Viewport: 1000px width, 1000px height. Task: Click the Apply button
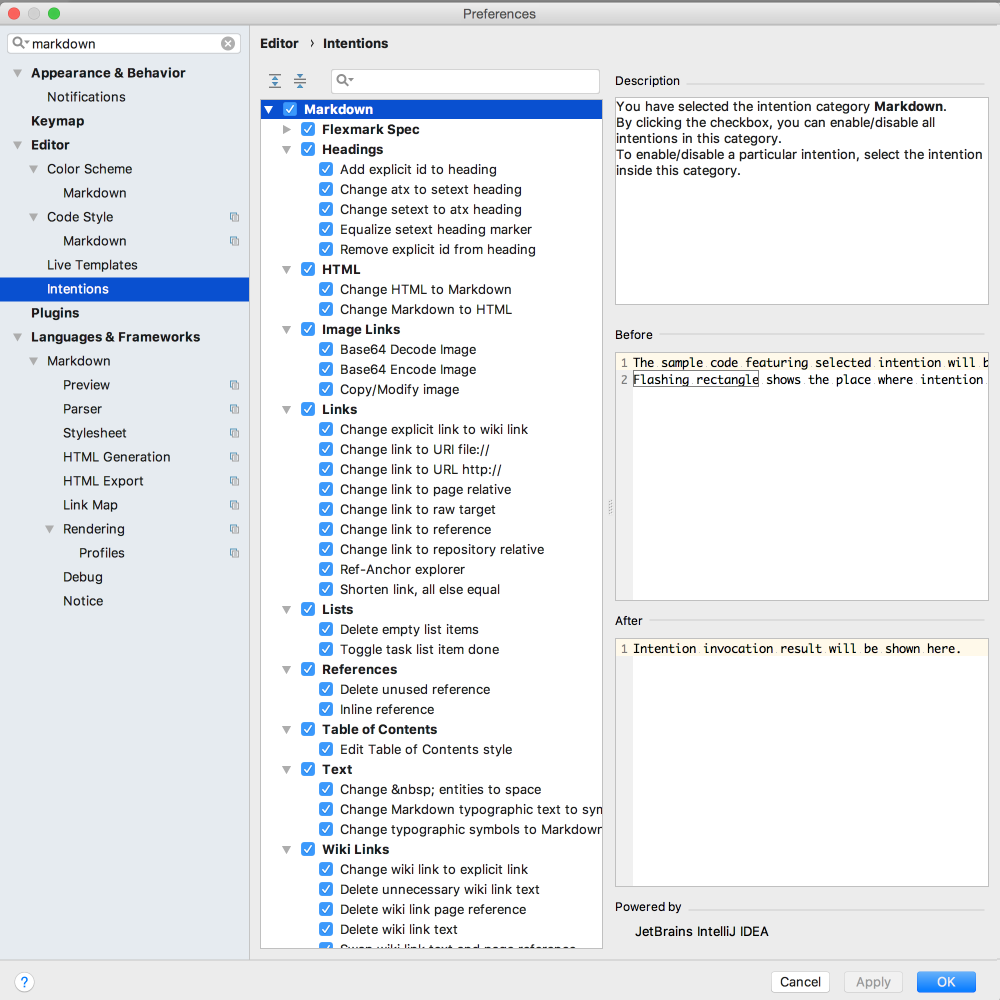click(x=873, y=982)
